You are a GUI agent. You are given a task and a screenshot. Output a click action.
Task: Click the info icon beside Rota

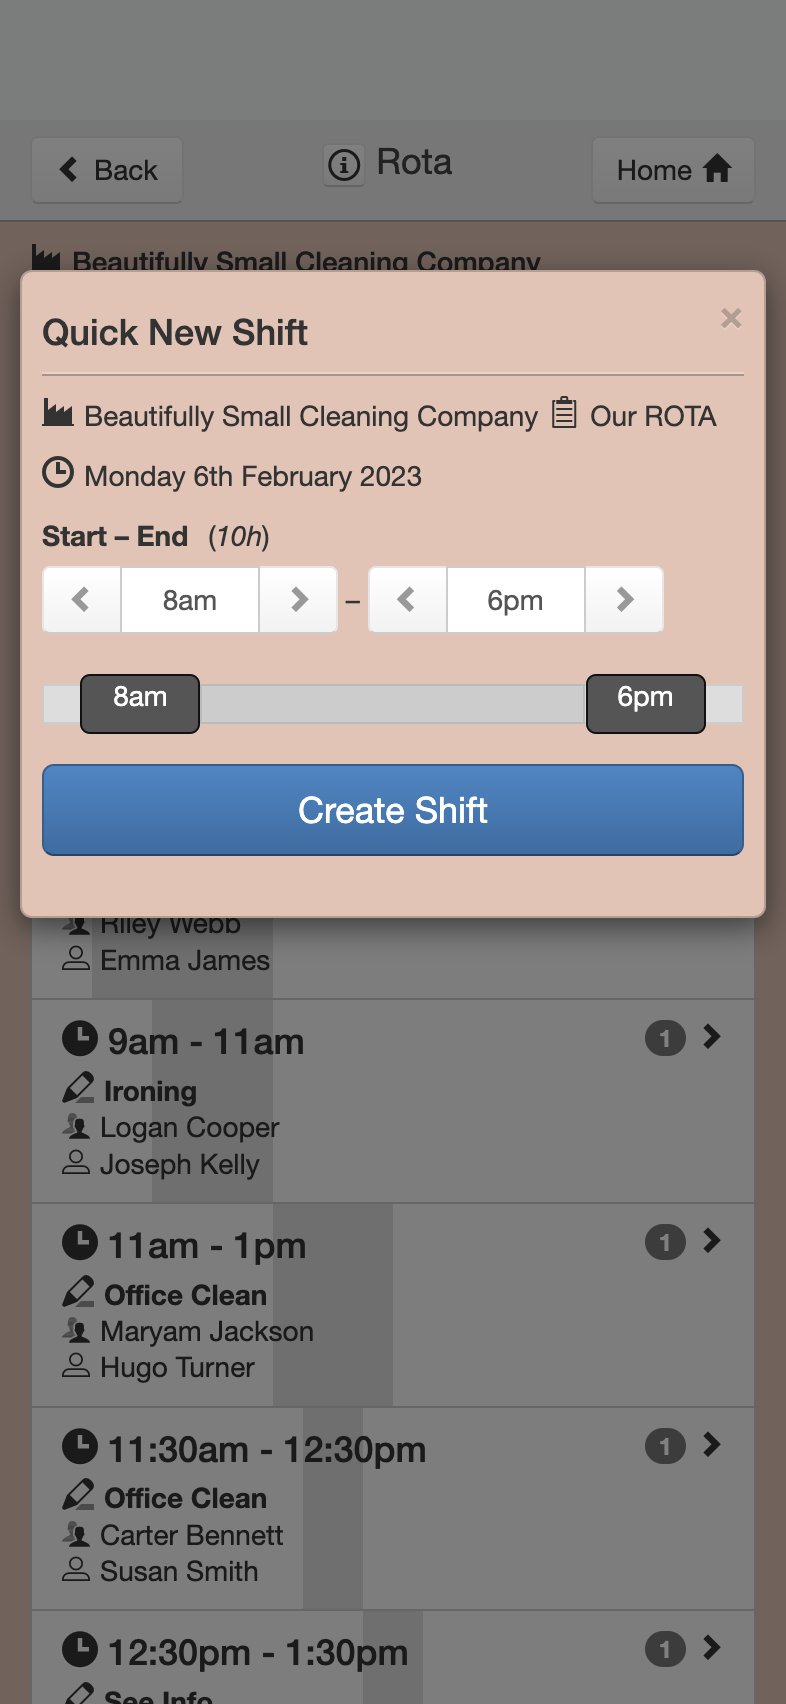[344, 164]
